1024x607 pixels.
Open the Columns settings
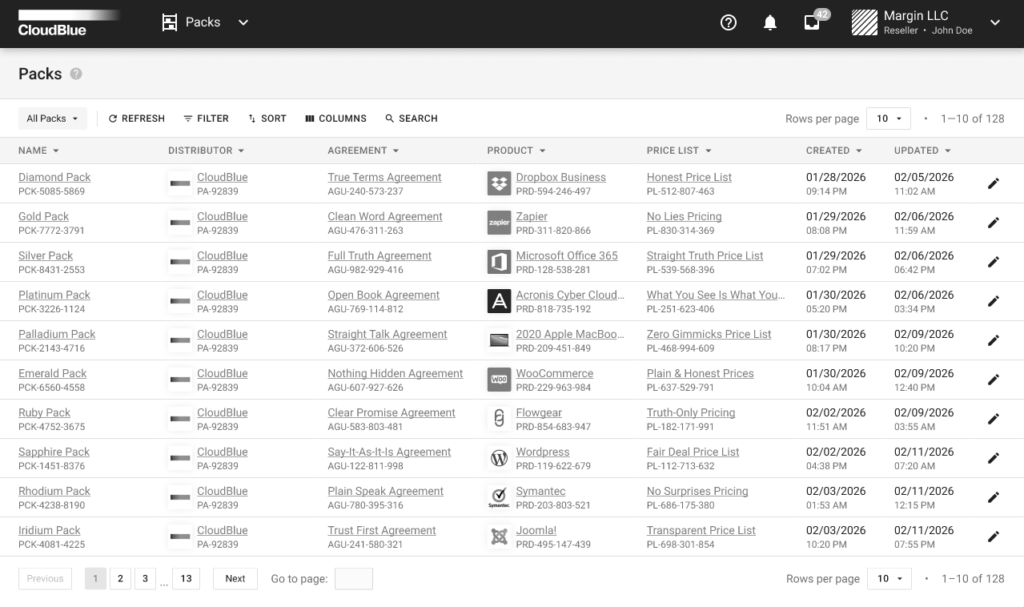pos(335,118)
